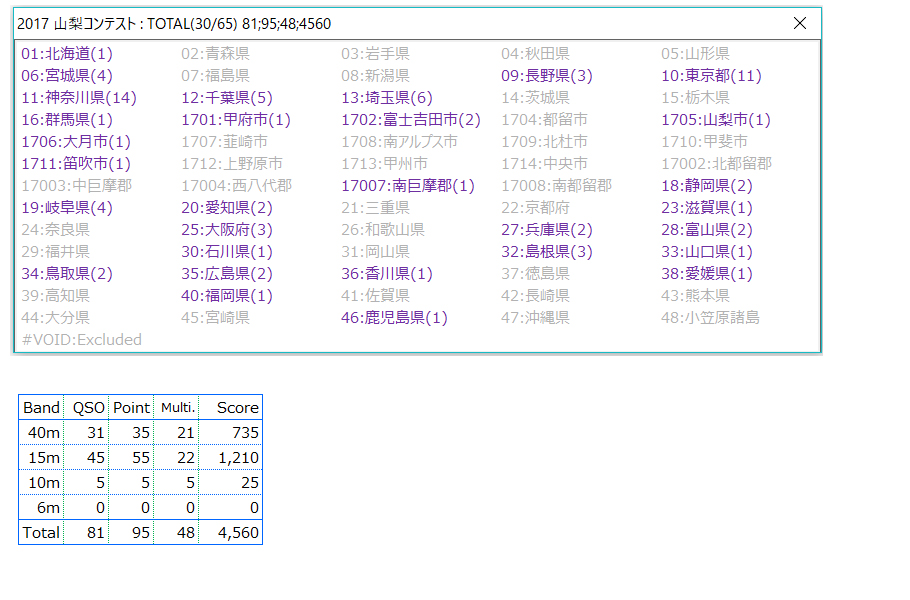Click the 15m score cell 1,210
Viewport: 910px width, 600px height.
coord(236,457)
